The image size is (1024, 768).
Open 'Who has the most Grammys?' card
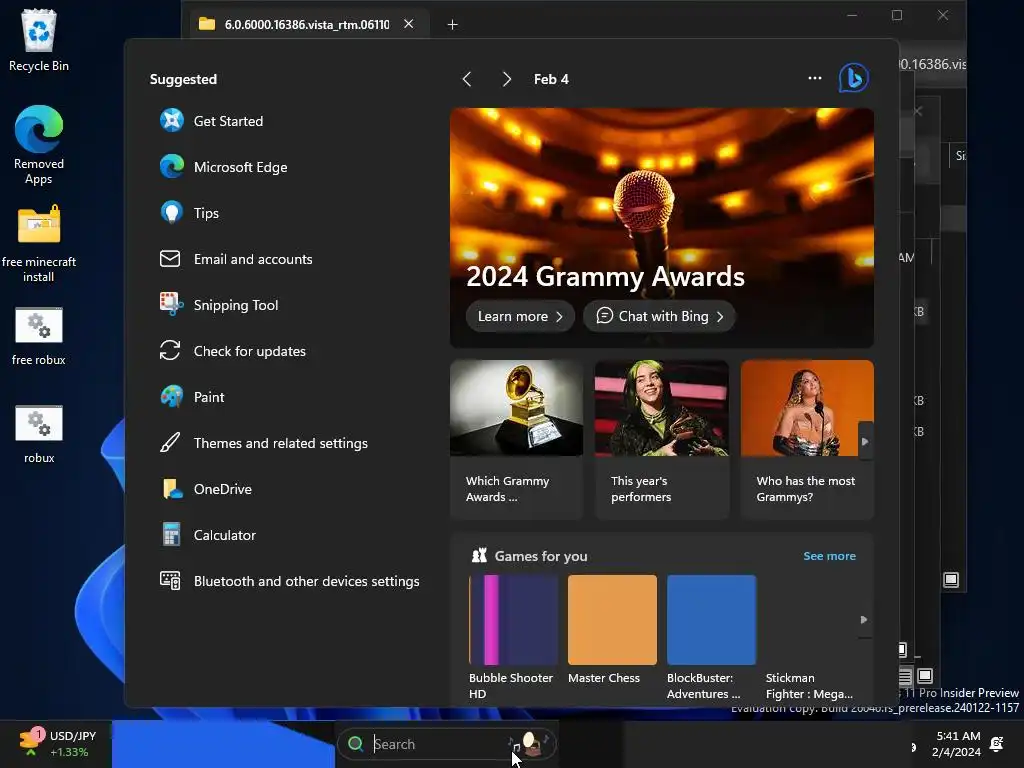807,440
